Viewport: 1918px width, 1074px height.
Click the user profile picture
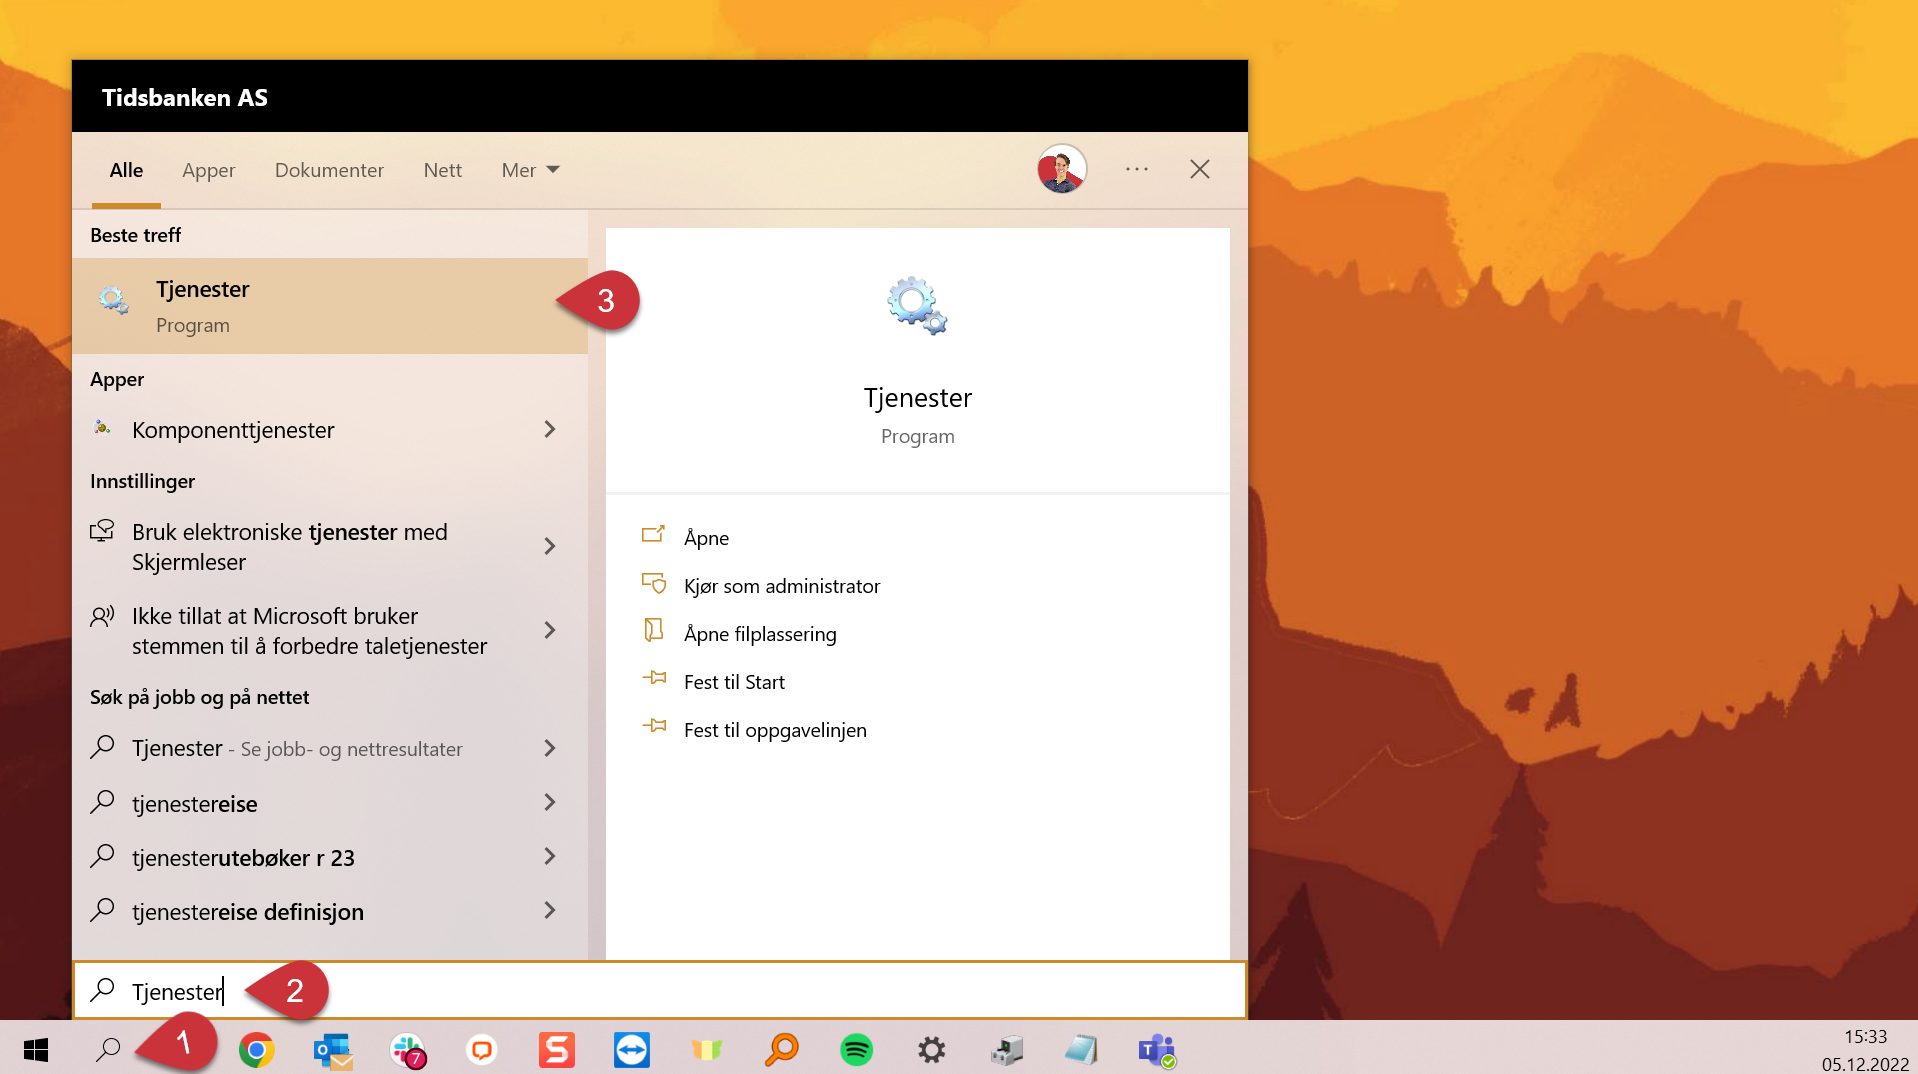click(1062, 169)
